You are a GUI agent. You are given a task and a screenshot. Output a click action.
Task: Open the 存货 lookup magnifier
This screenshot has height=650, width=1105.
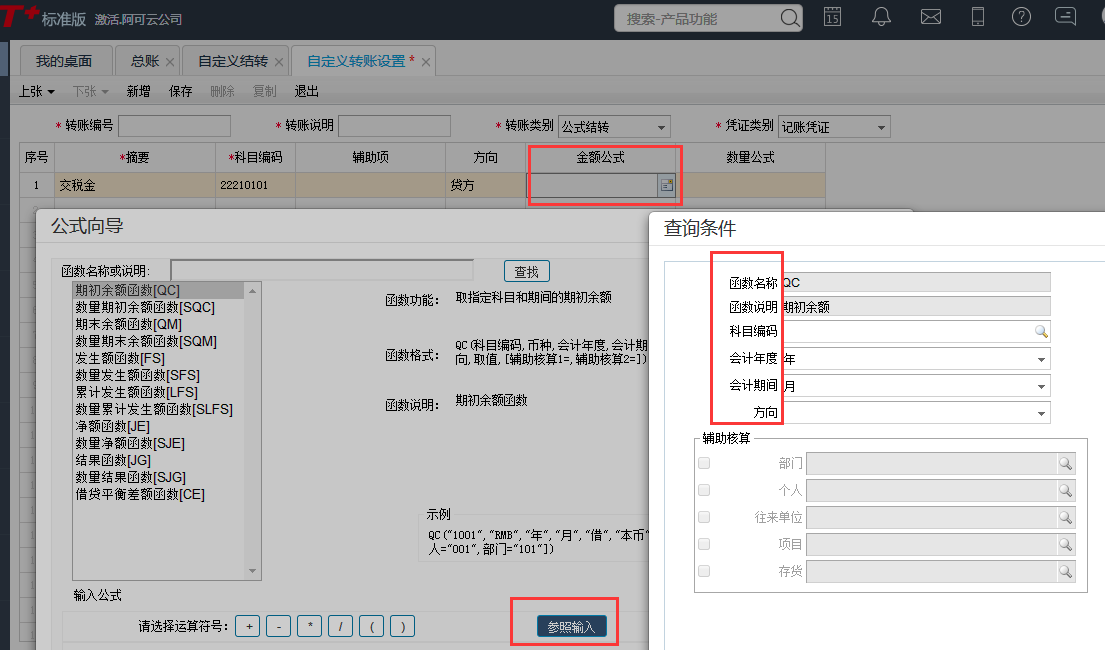(x=1066, y=571)
